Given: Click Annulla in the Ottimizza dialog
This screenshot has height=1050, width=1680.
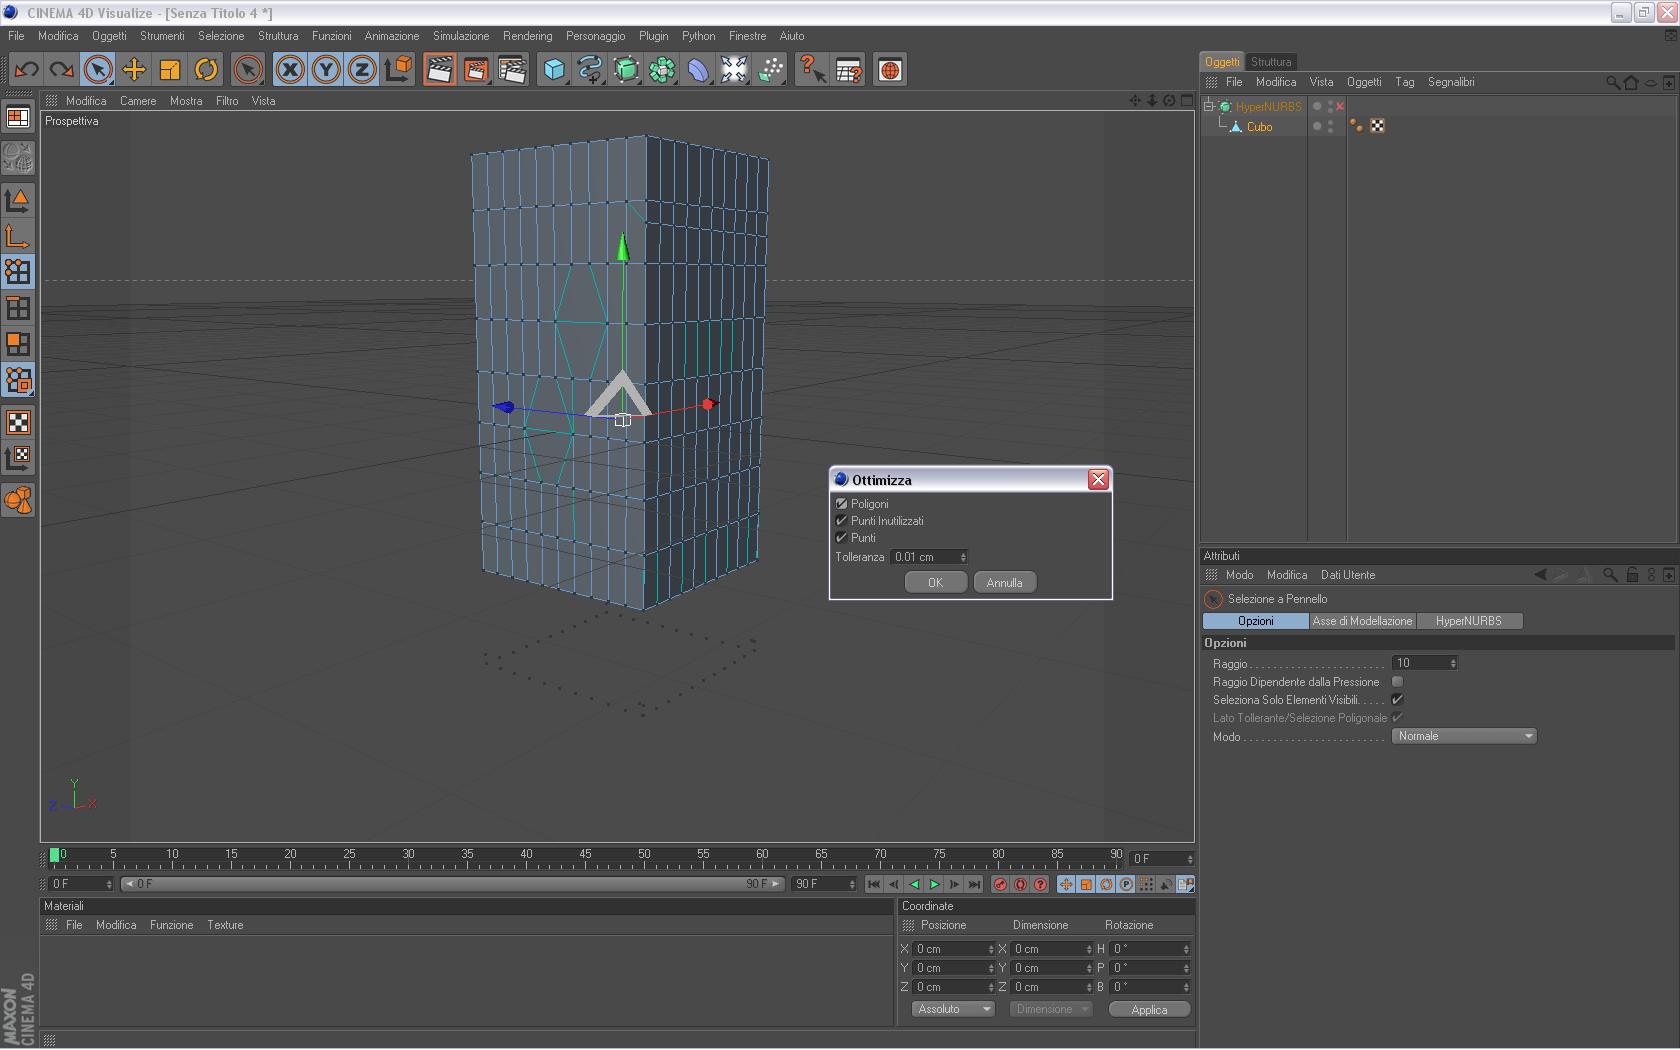Looking at the screenshot, I should [x=1004, y=583].
